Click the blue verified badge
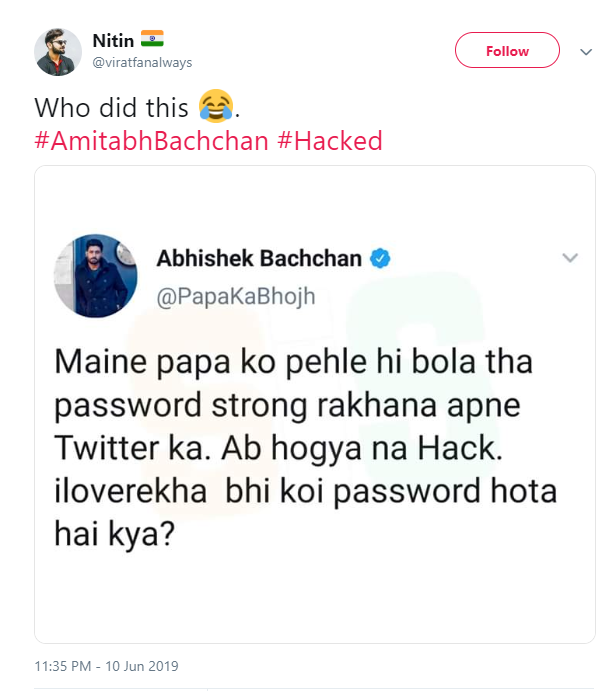 point(380,259)
